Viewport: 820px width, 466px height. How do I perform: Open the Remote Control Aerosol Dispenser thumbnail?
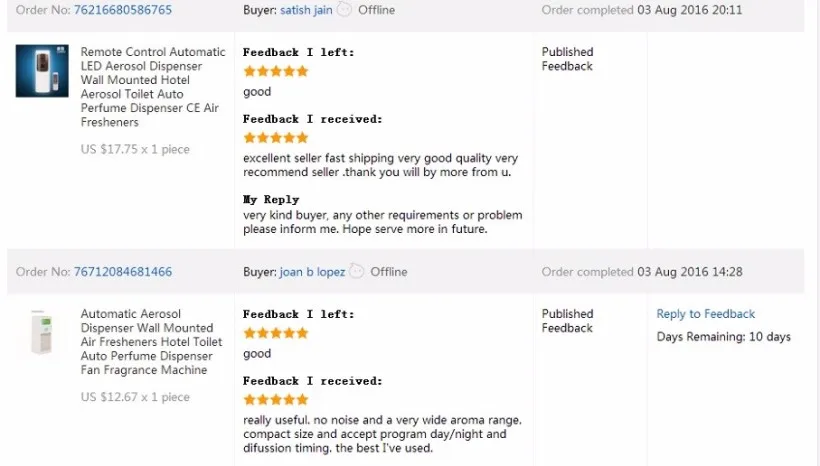(x=42, y=71)
